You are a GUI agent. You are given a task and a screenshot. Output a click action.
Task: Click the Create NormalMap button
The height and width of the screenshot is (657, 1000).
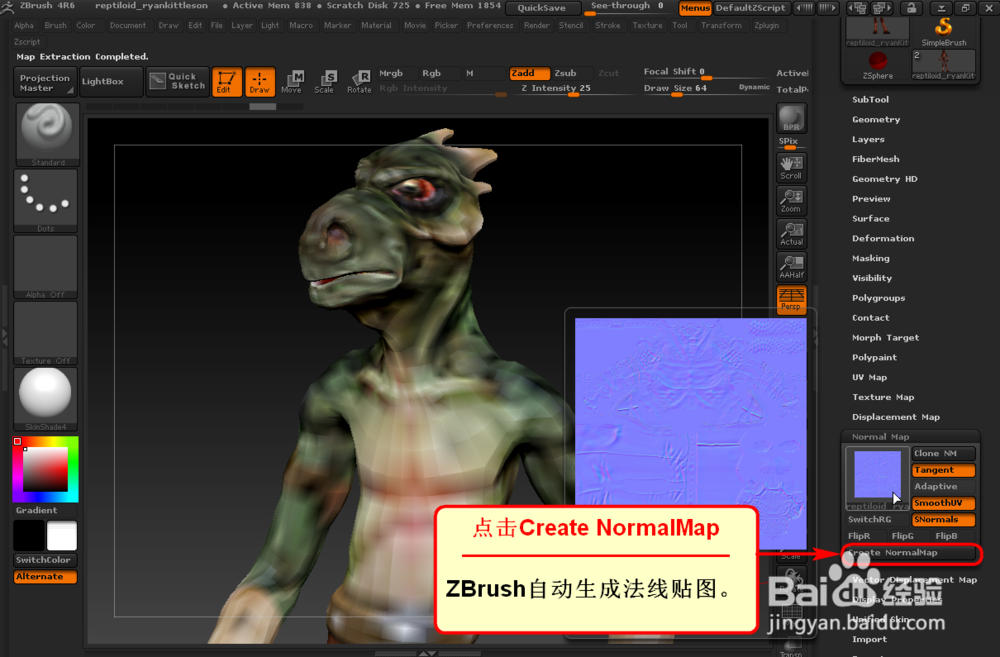911,553
